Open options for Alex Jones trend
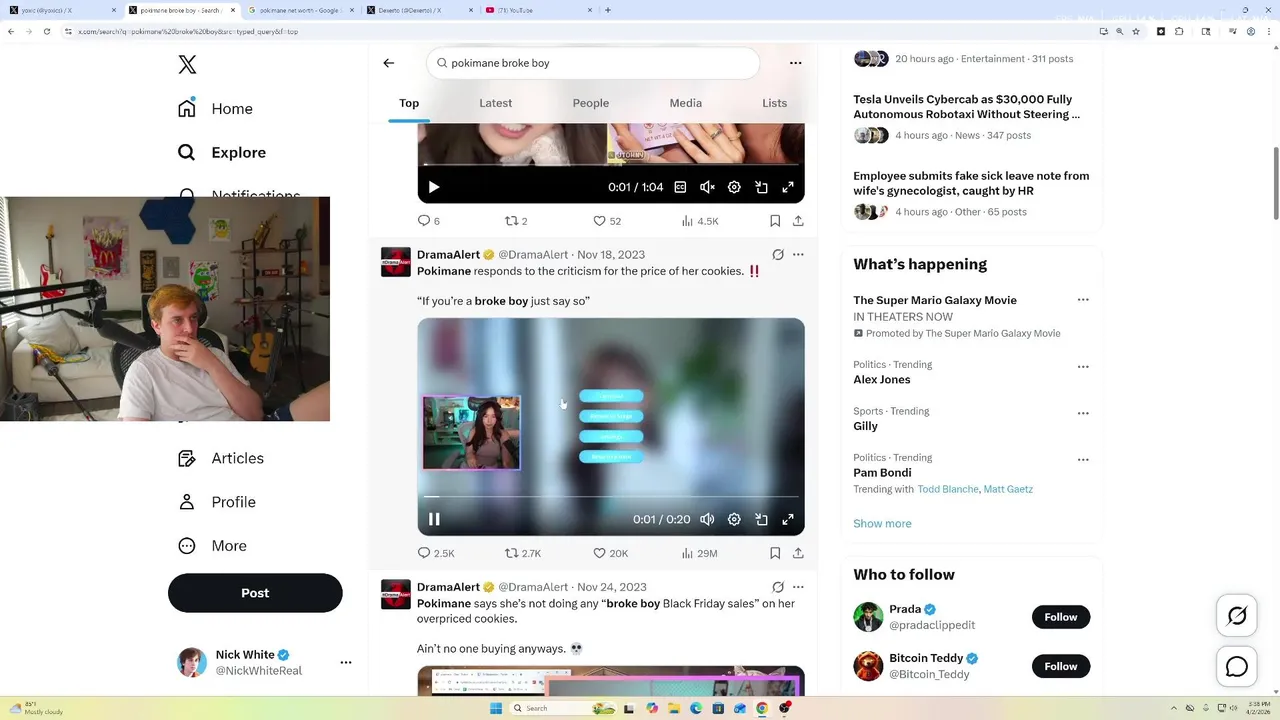 (1083, 367)
